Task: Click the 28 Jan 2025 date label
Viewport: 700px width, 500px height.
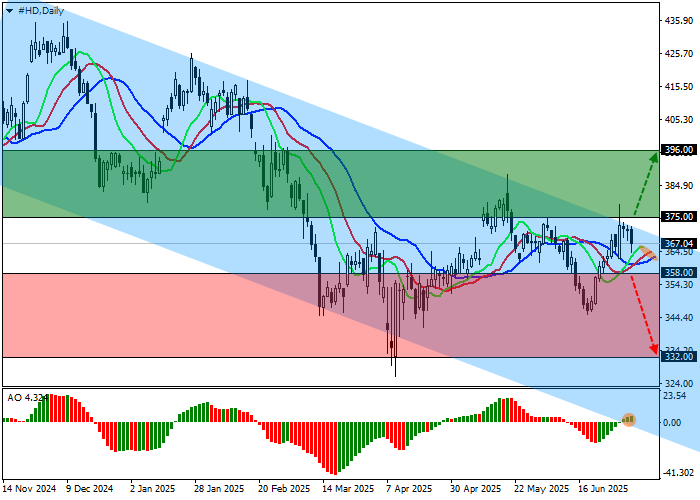Action: [x=219, y=490]
